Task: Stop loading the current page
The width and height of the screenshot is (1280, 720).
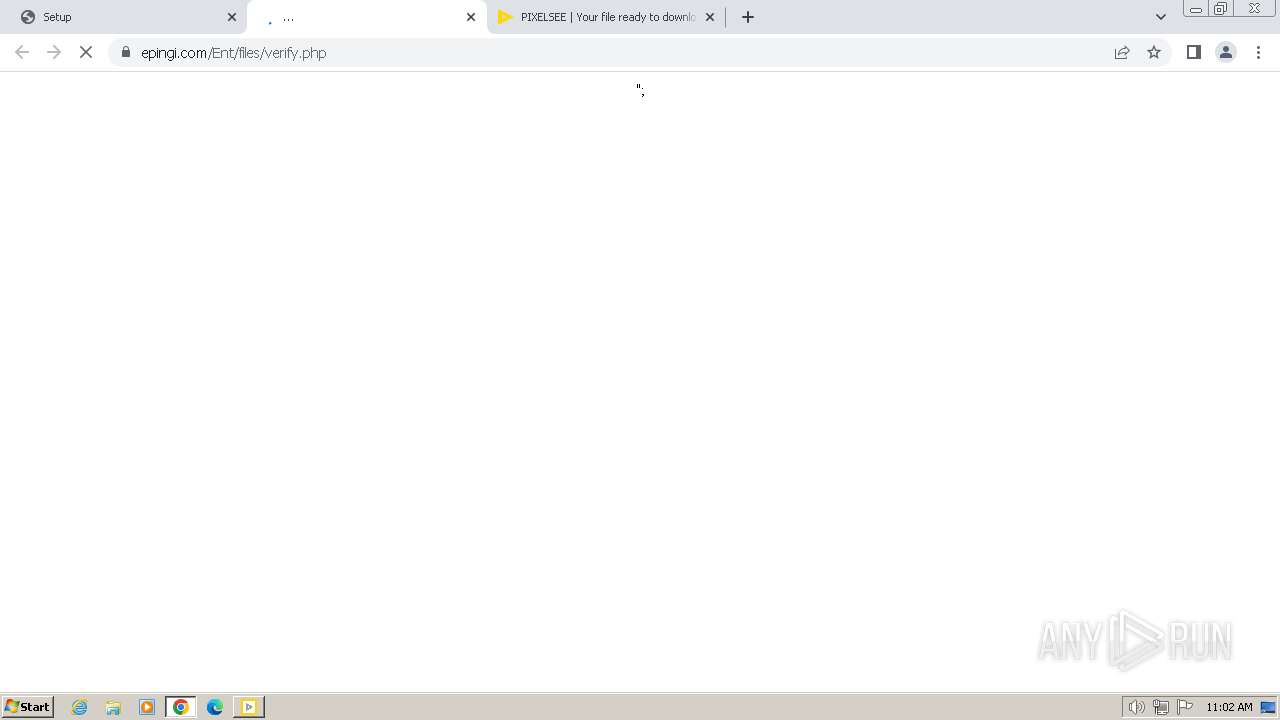Action: (86, 52)
